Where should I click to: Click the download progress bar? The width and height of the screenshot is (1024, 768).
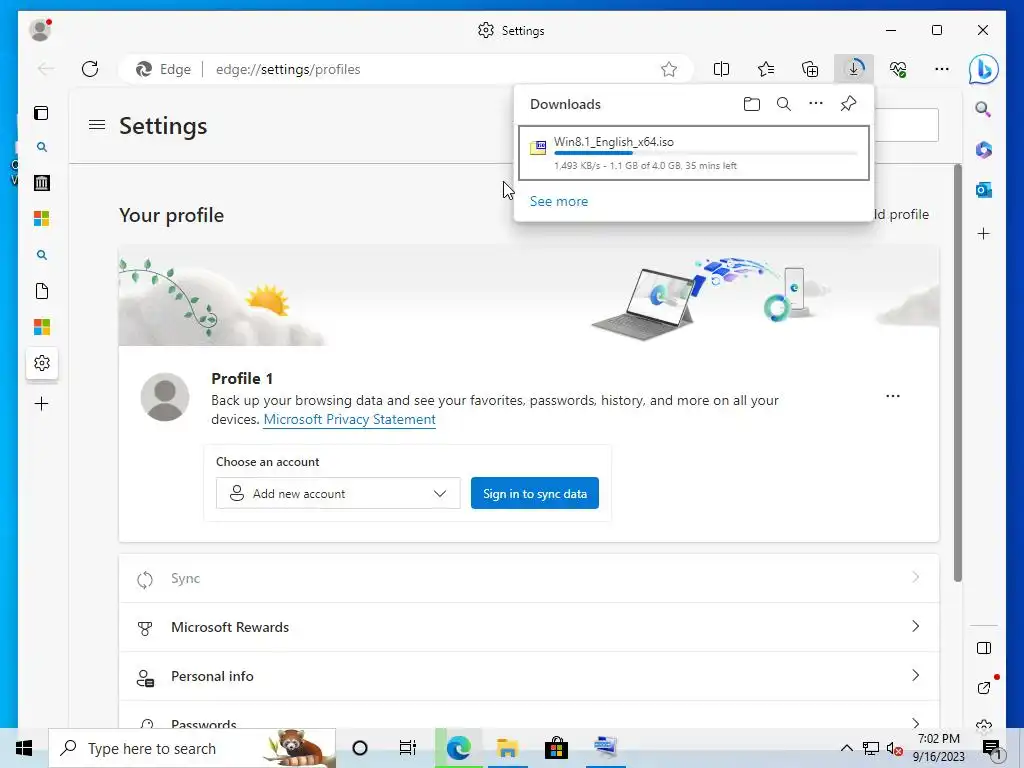point(705,153)
